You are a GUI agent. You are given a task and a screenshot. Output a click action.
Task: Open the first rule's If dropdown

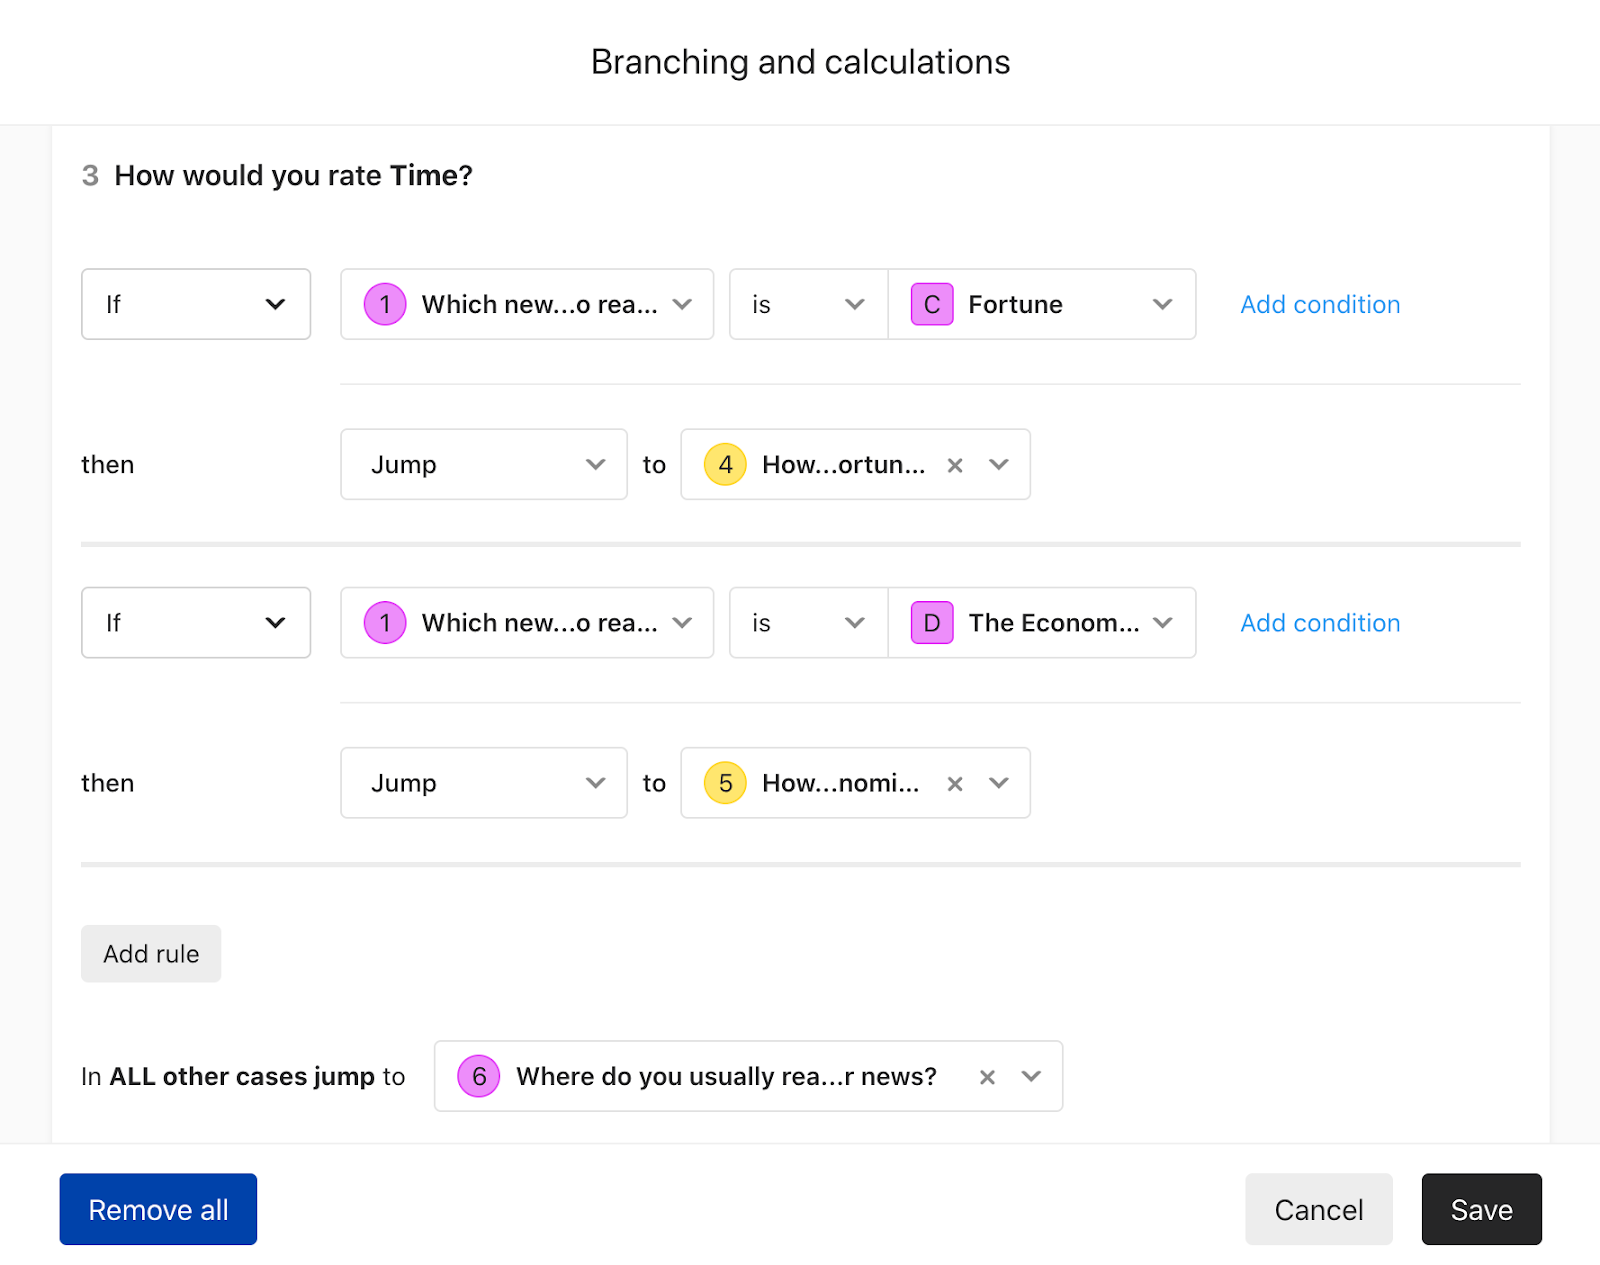[x=196, y=304]
